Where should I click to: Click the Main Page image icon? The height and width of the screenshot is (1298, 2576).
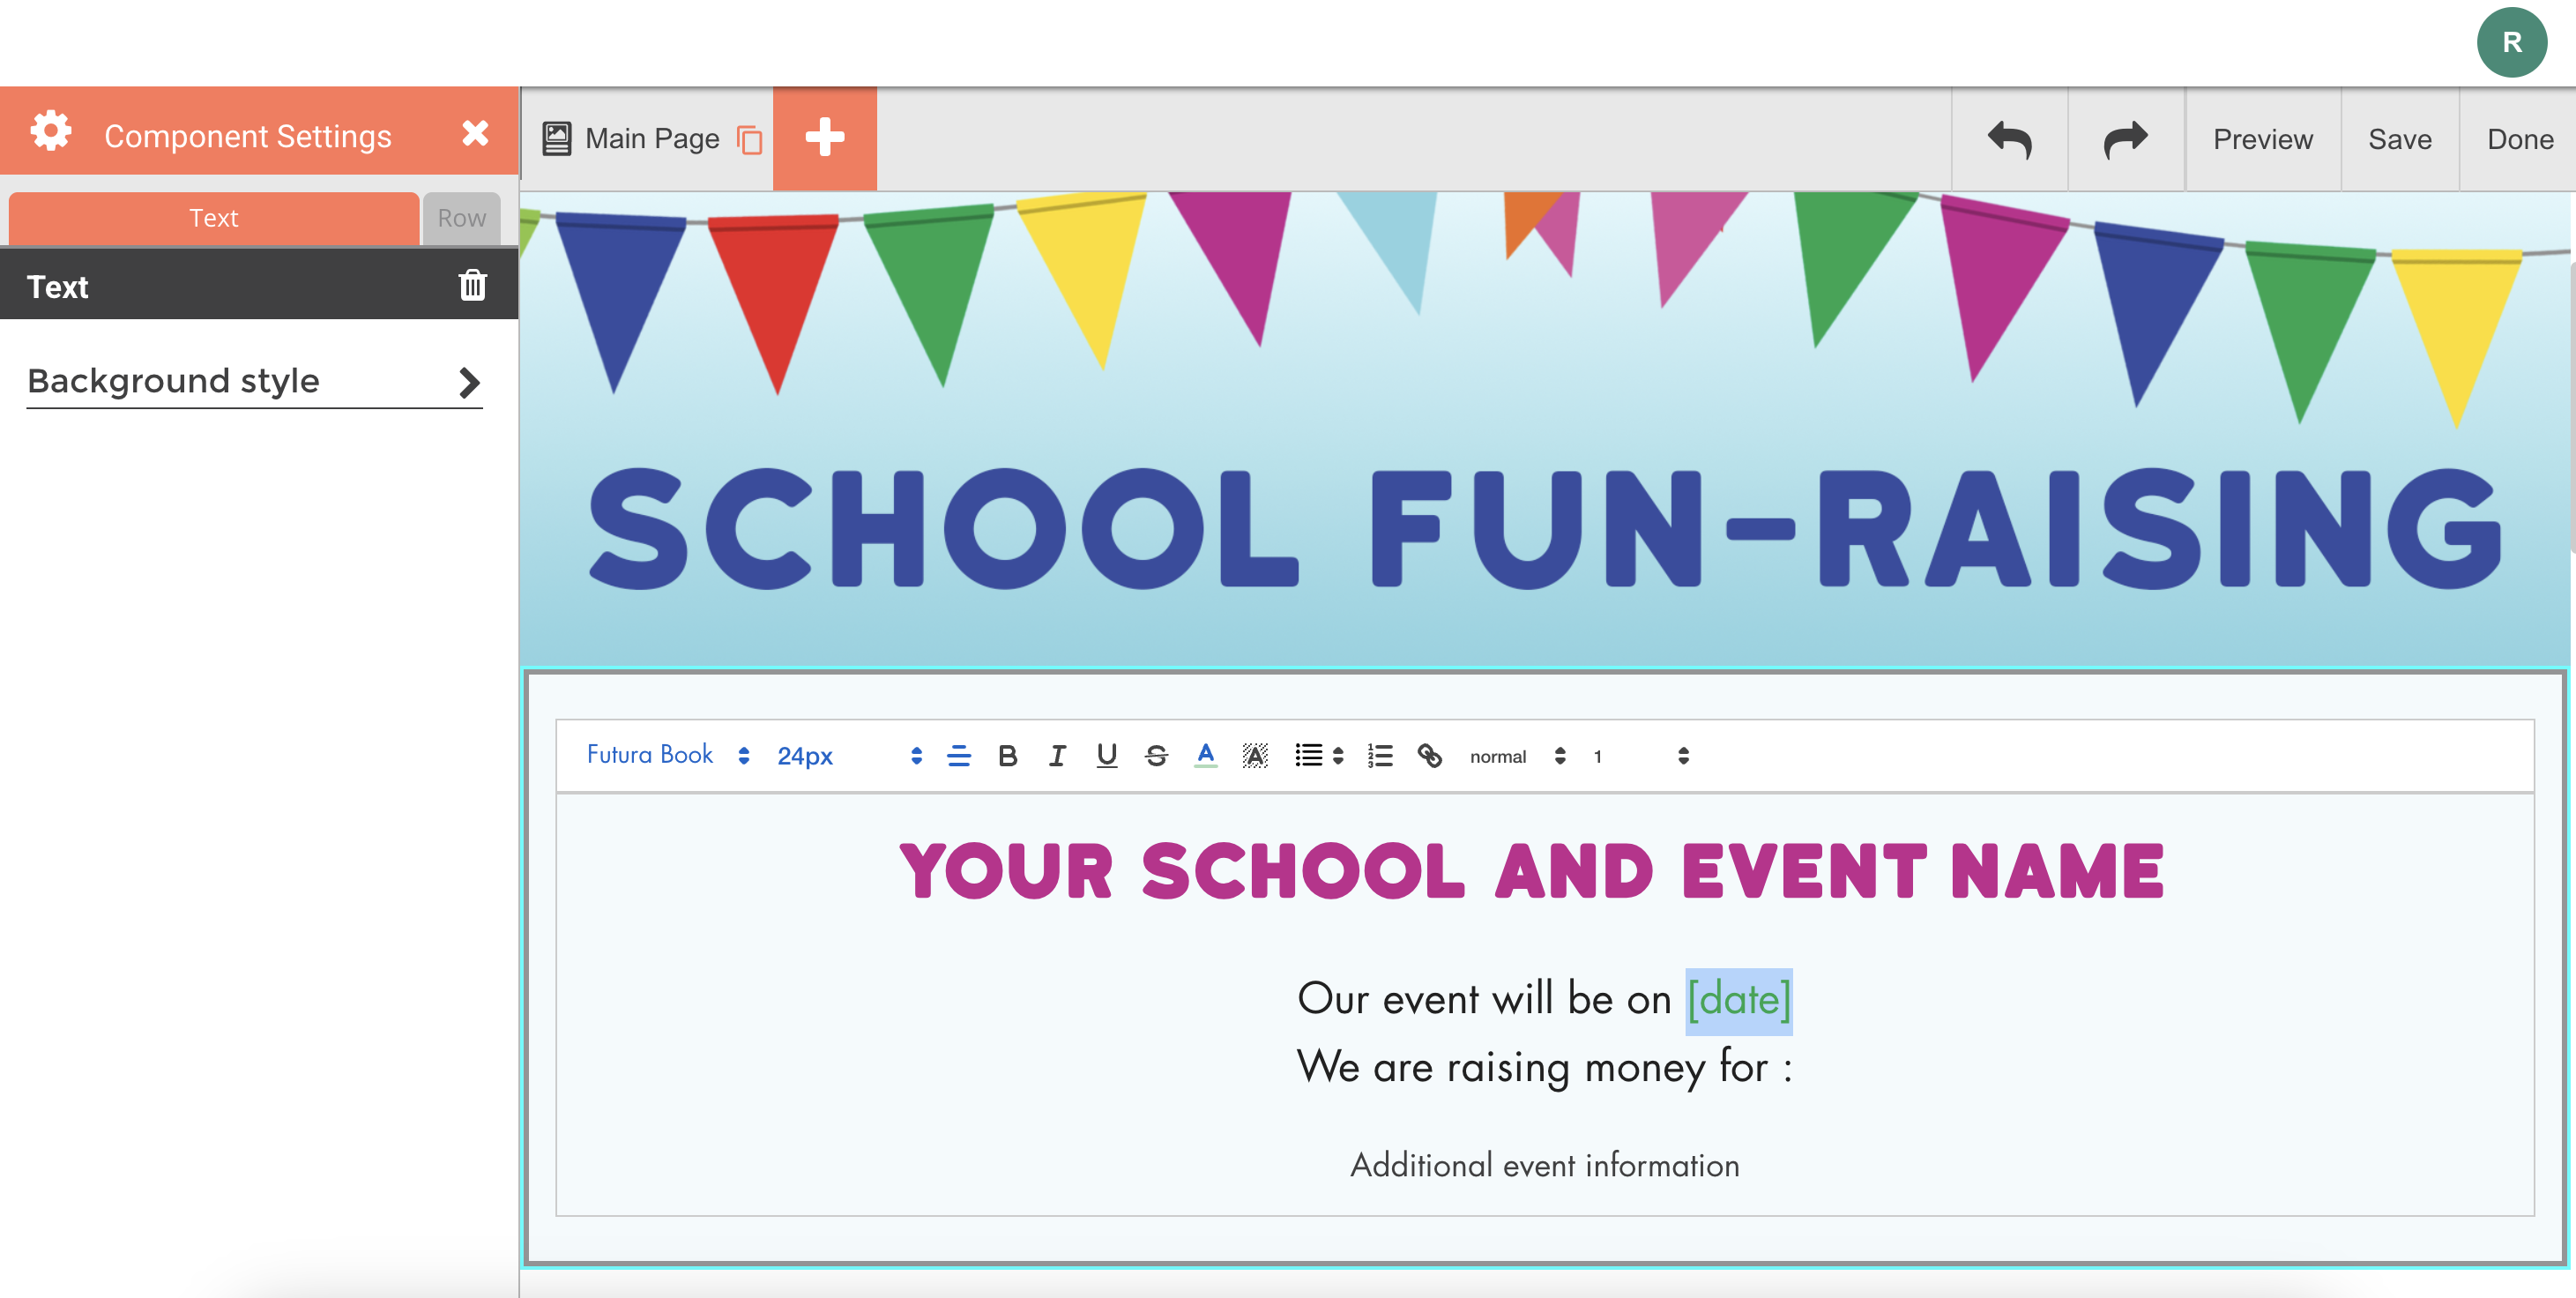click(x=556, y=139)
